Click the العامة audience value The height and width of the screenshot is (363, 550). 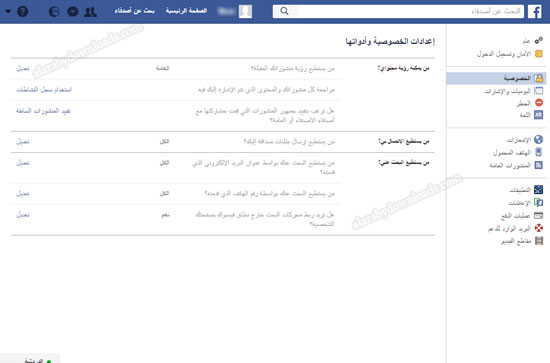[x=162, y=68]
